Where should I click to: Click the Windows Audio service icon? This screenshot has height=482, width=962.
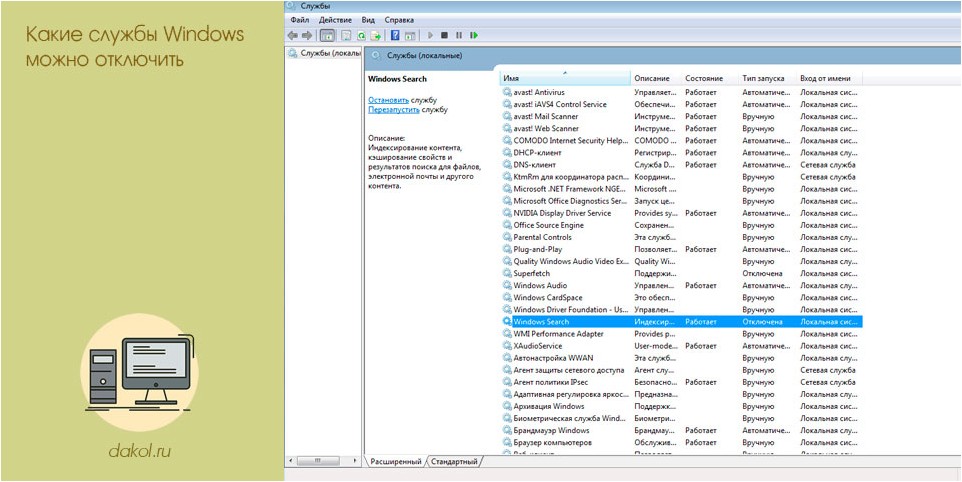pos(507,285)
